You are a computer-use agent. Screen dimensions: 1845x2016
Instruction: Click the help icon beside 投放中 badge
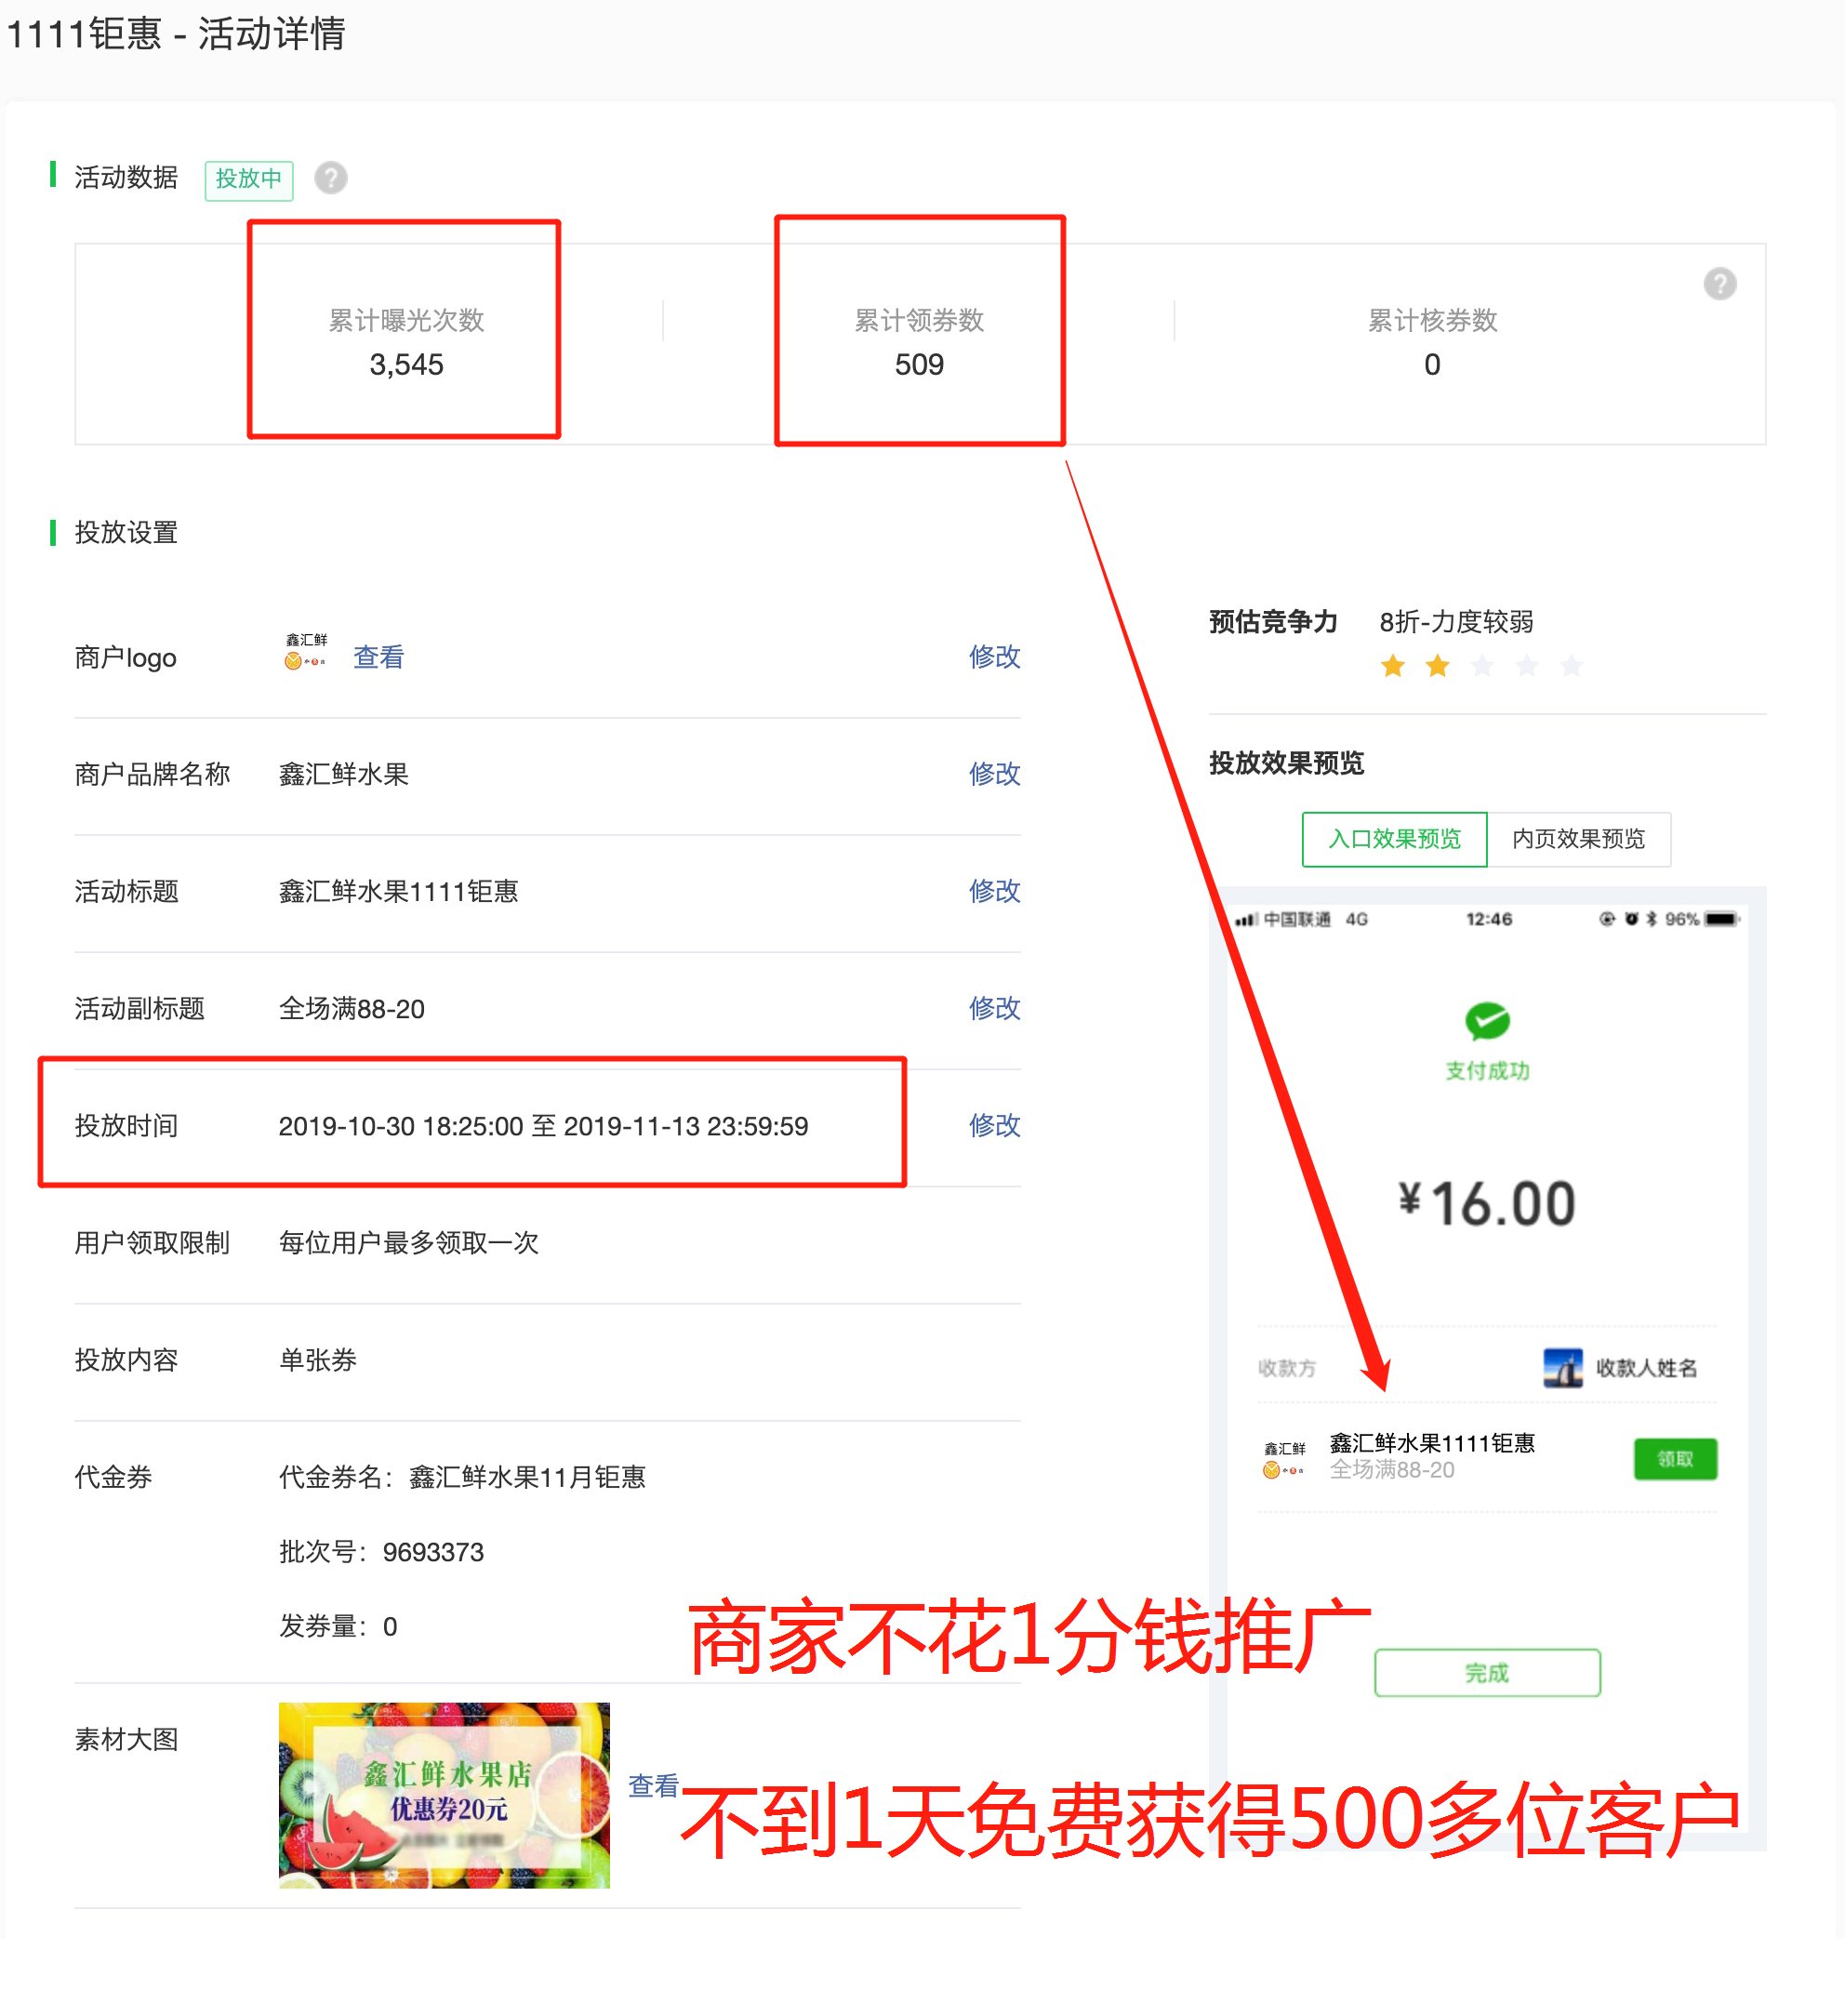pos(331,178)
